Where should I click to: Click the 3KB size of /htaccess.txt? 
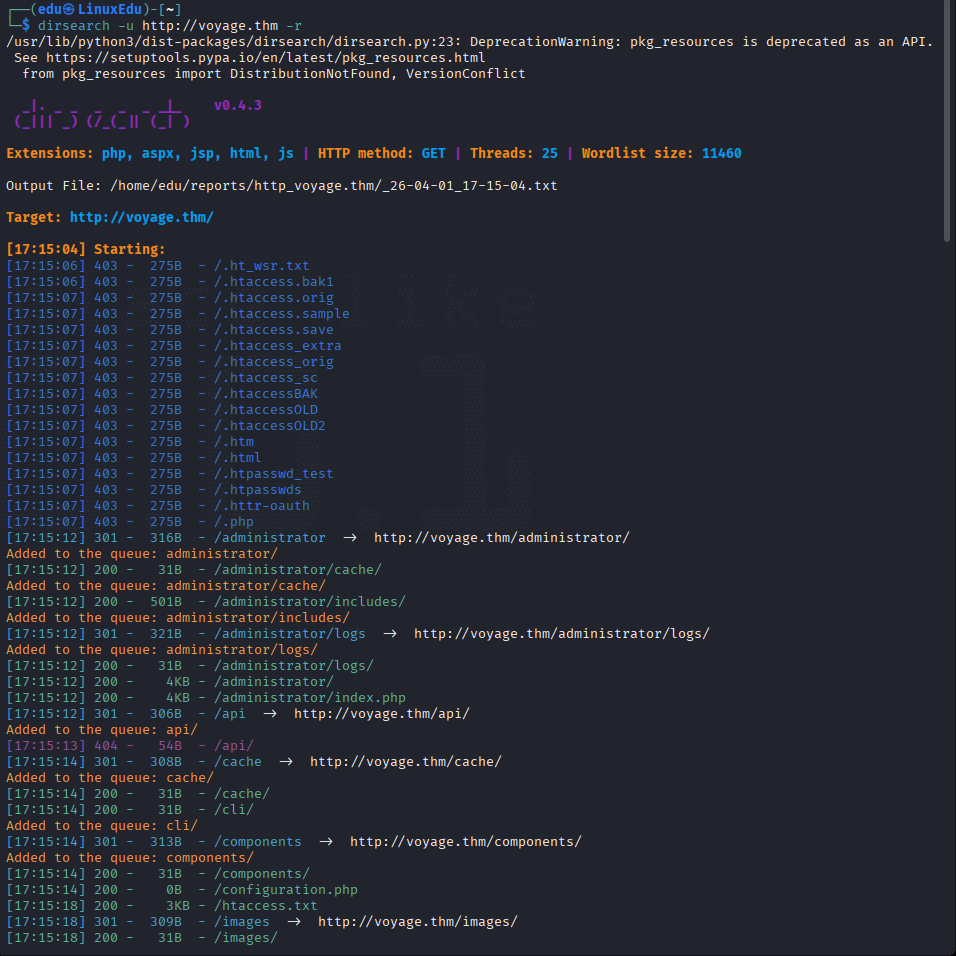tap(177, 906)
